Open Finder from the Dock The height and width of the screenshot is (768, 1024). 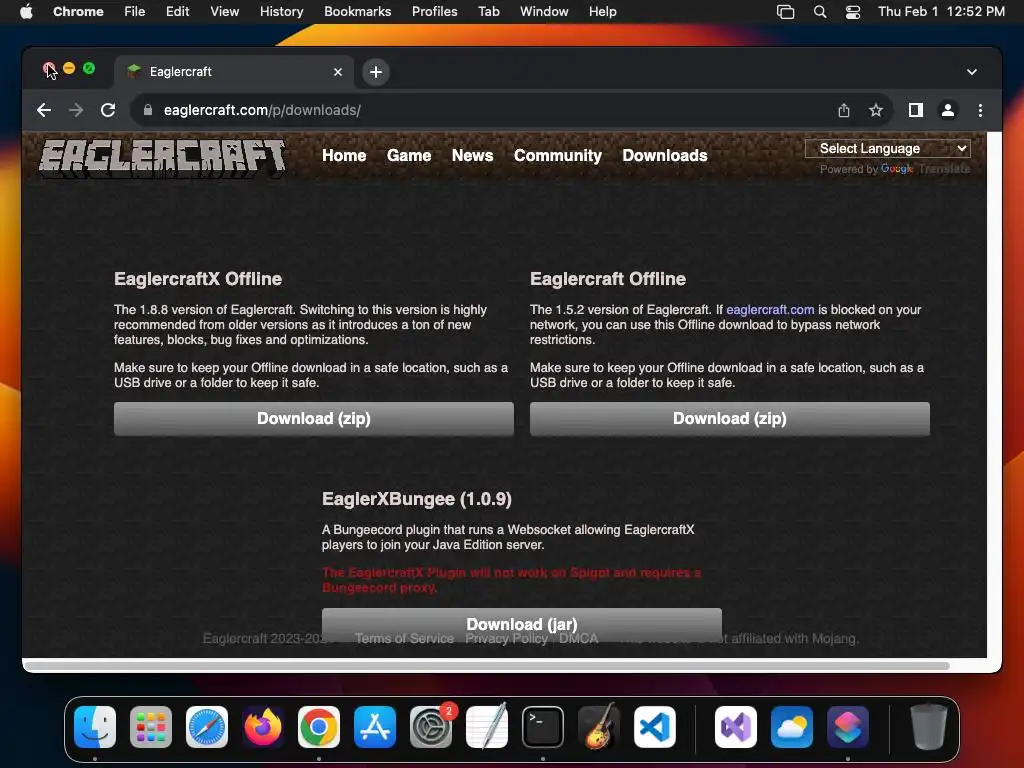tap(95, 727)
